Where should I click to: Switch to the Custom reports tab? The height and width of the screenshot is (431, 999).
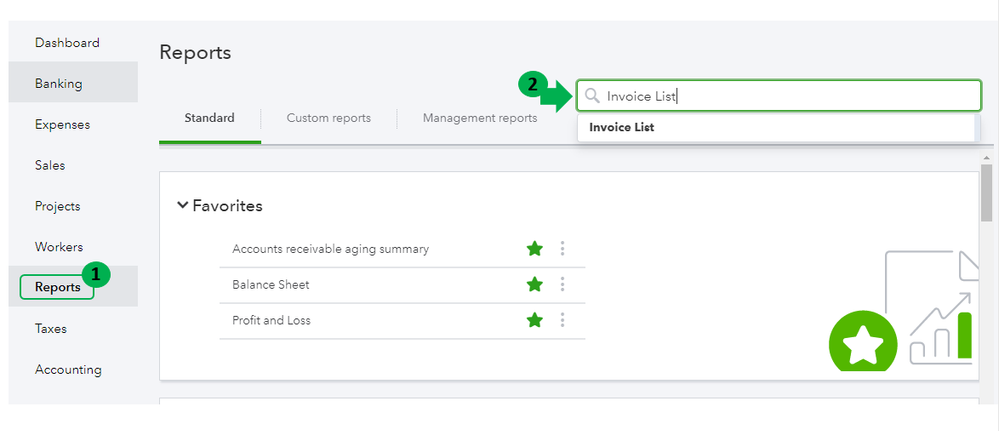(x=328, y=118)
